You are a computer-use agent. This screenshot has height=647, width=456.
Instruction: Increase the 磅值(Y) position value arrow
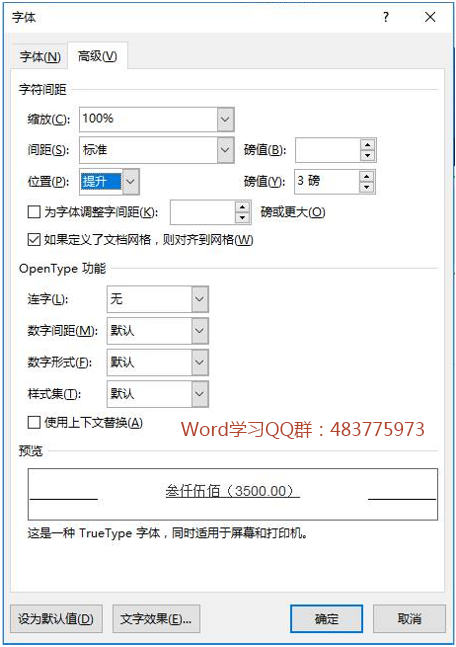[366, 177]
